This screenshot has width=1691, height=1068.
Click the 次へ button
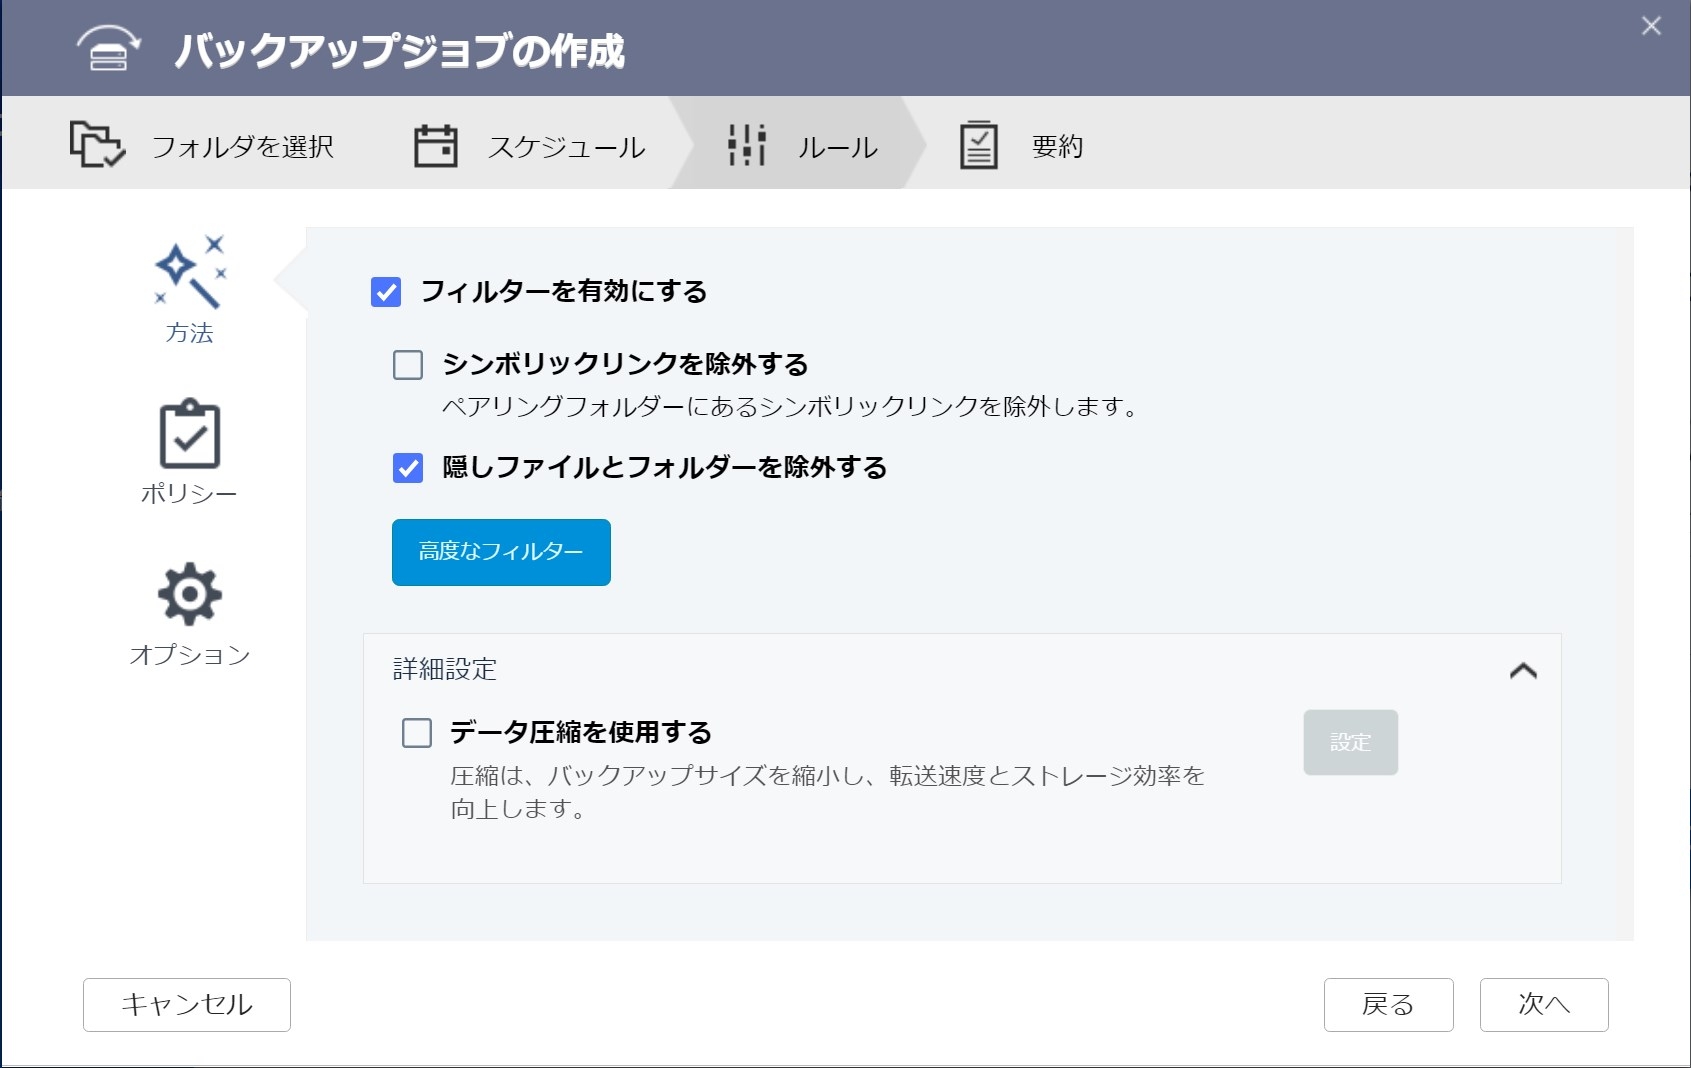(x=1543, y=1004)
